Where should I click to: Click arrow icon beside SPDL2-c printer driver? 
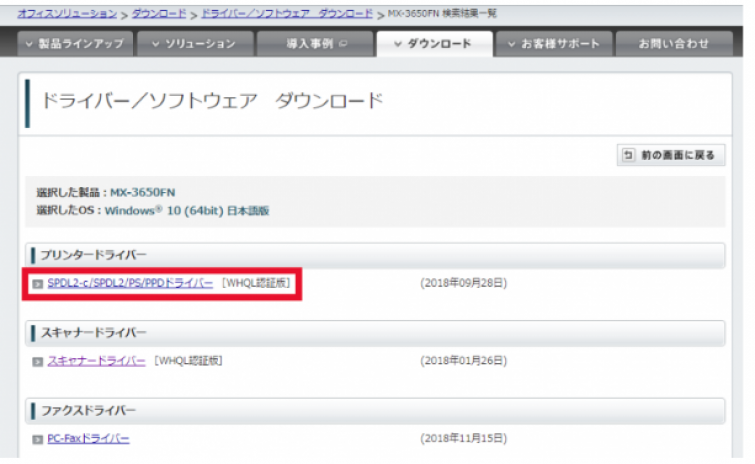coord(38,284)
